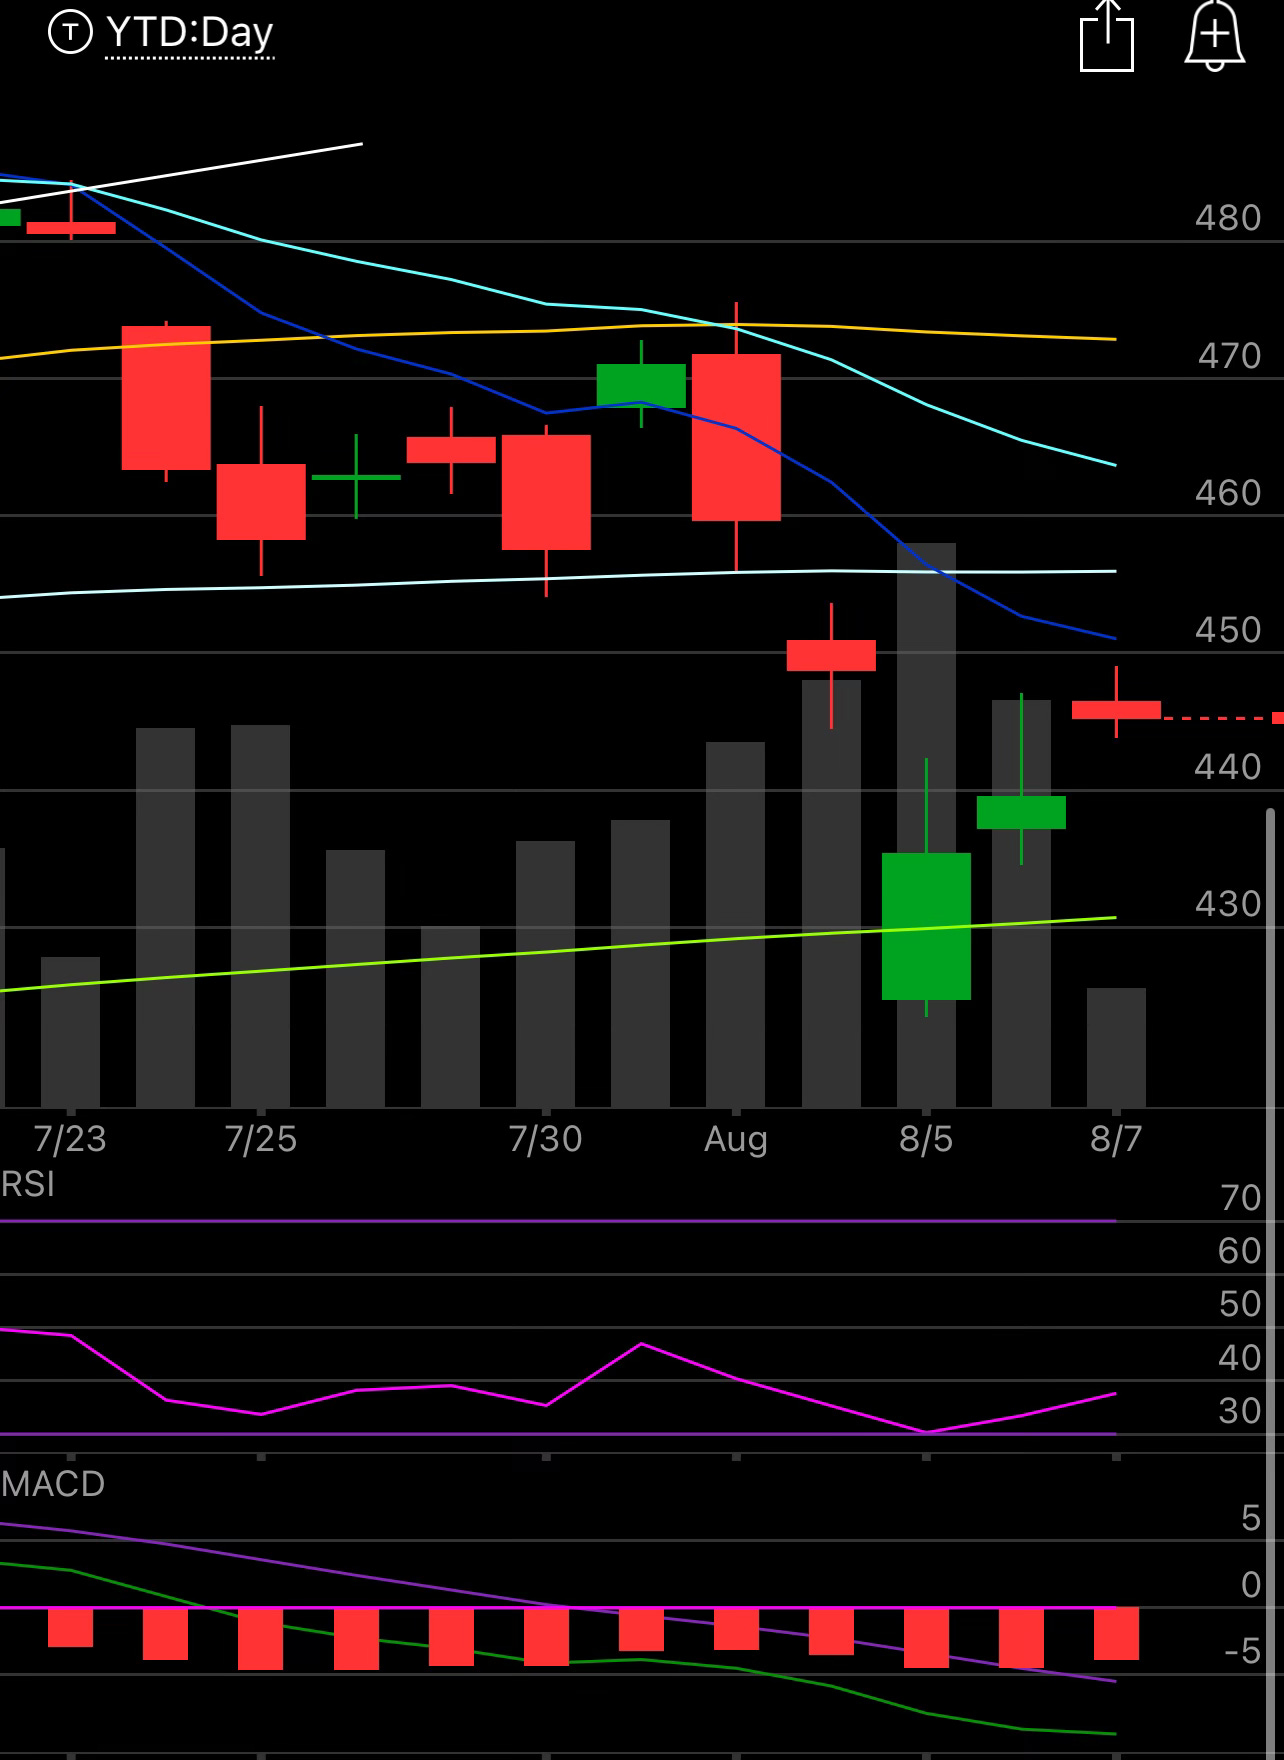Tap the RSI 30 level label
The image size is (1284, 1760).
pos(1240,1411)
